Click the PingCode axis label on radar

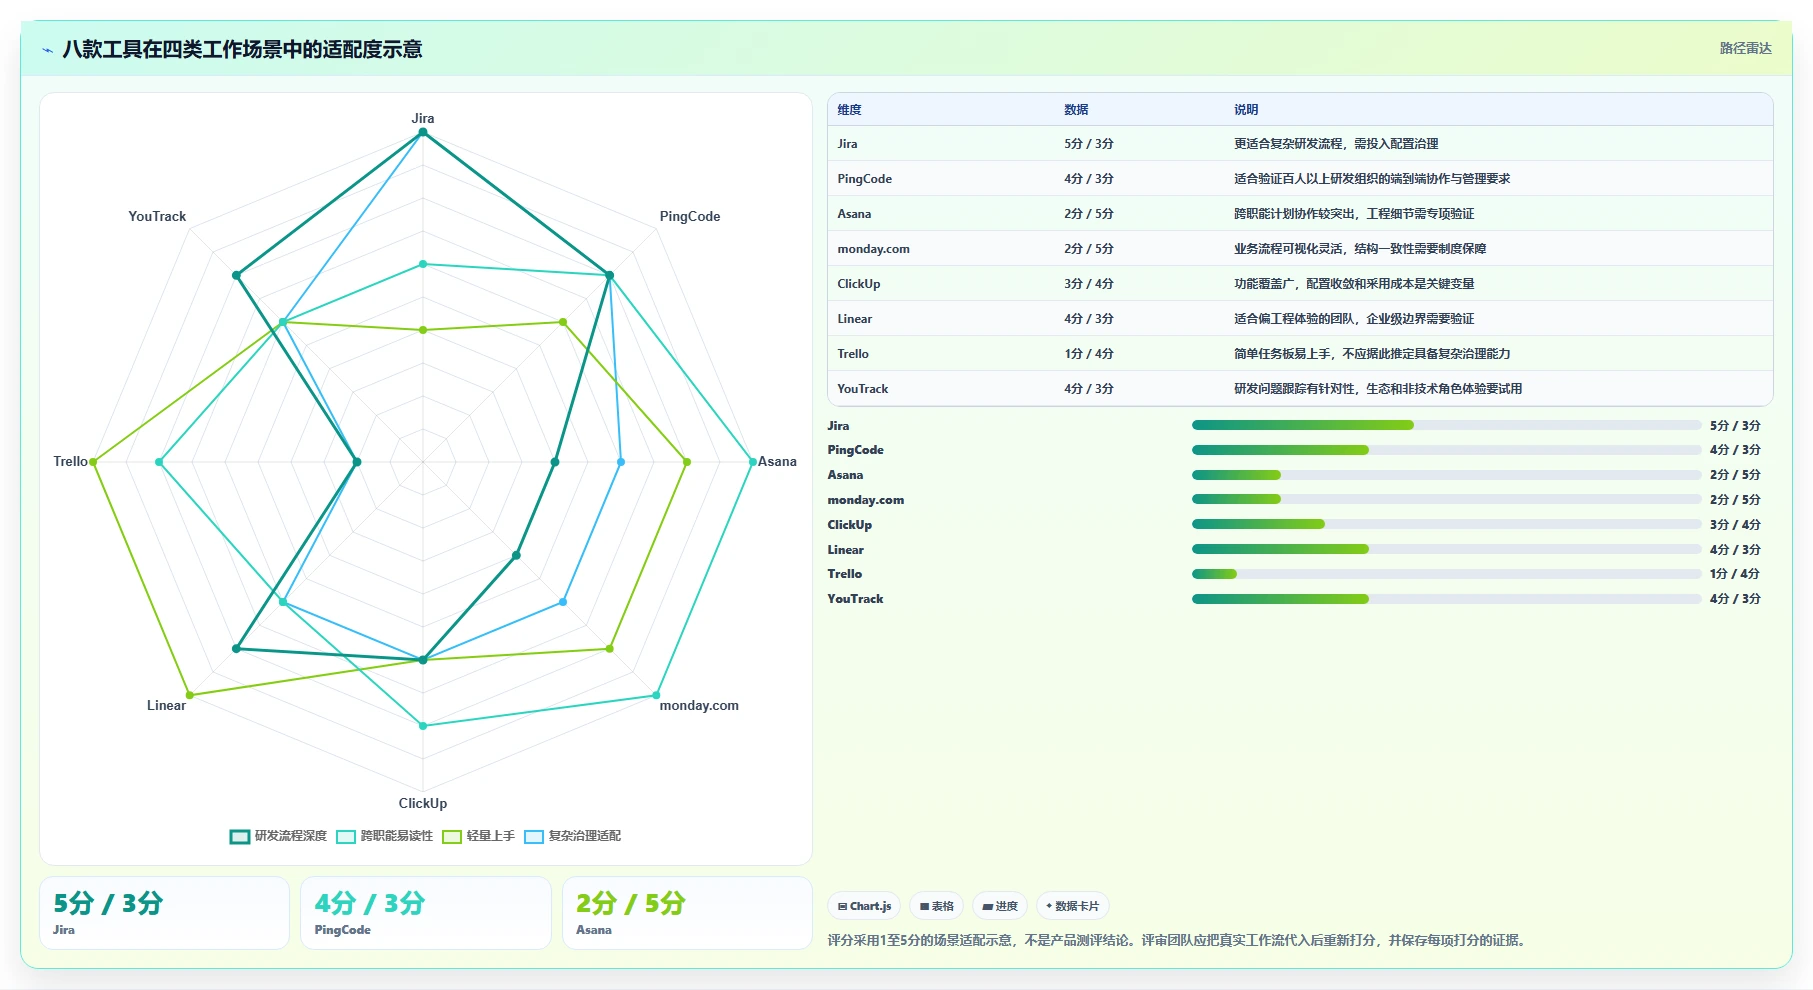coord(690,216)
